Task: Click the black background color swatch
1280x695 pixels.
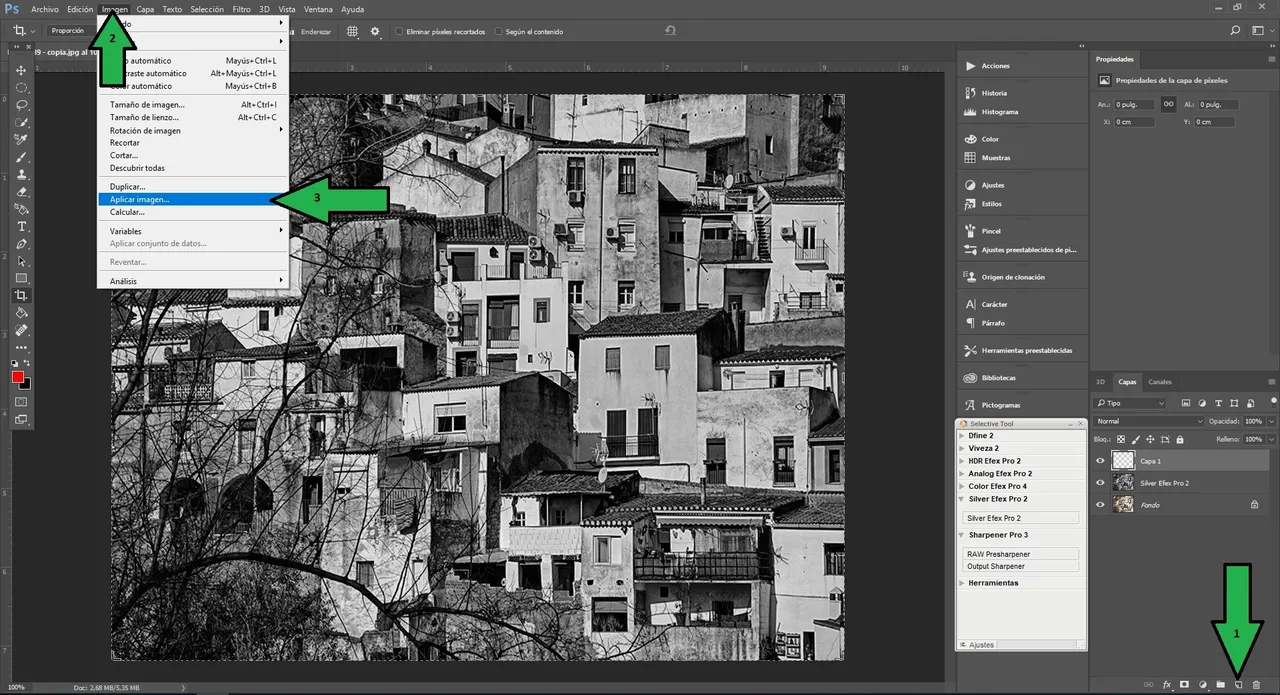Action: tap(27, 385)
